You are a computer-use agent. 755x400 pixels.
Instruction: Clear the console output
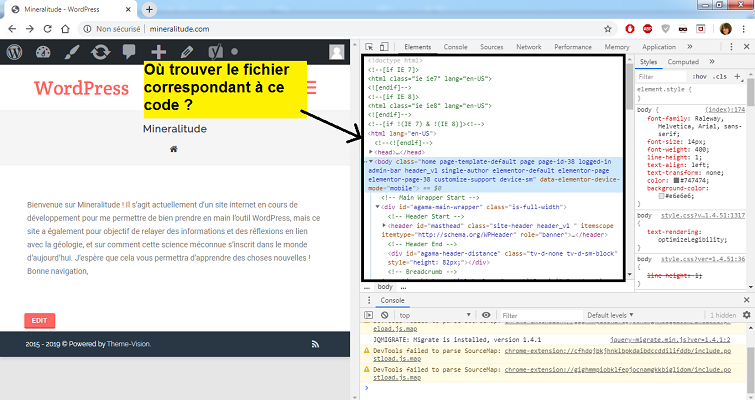tap(384, 315)
